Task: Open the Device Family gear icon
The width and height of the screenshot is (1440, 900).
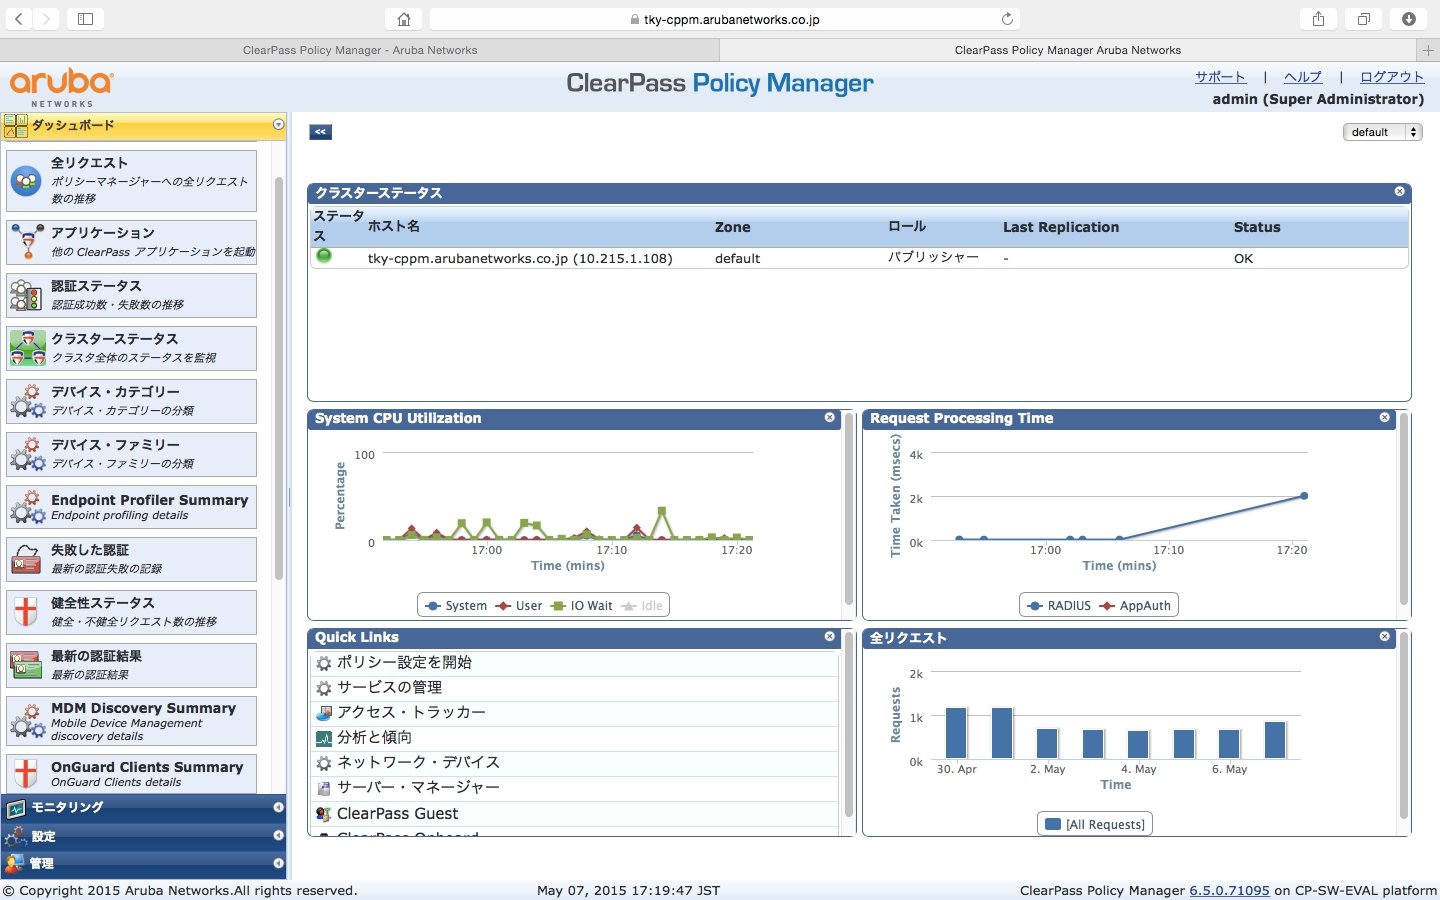Action: tap(27, 454)
